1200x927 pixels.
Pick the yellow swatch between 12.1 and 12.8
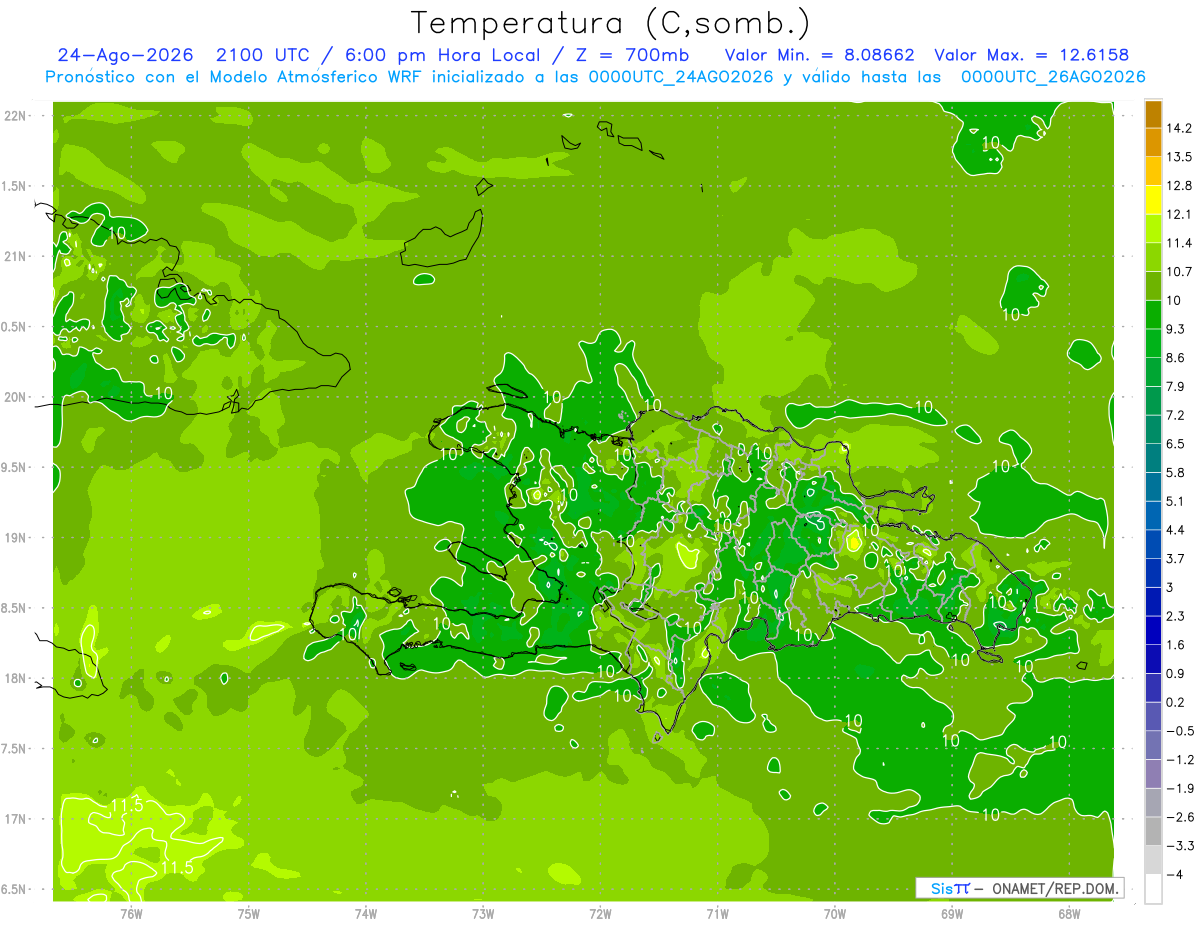[1153, 200]
